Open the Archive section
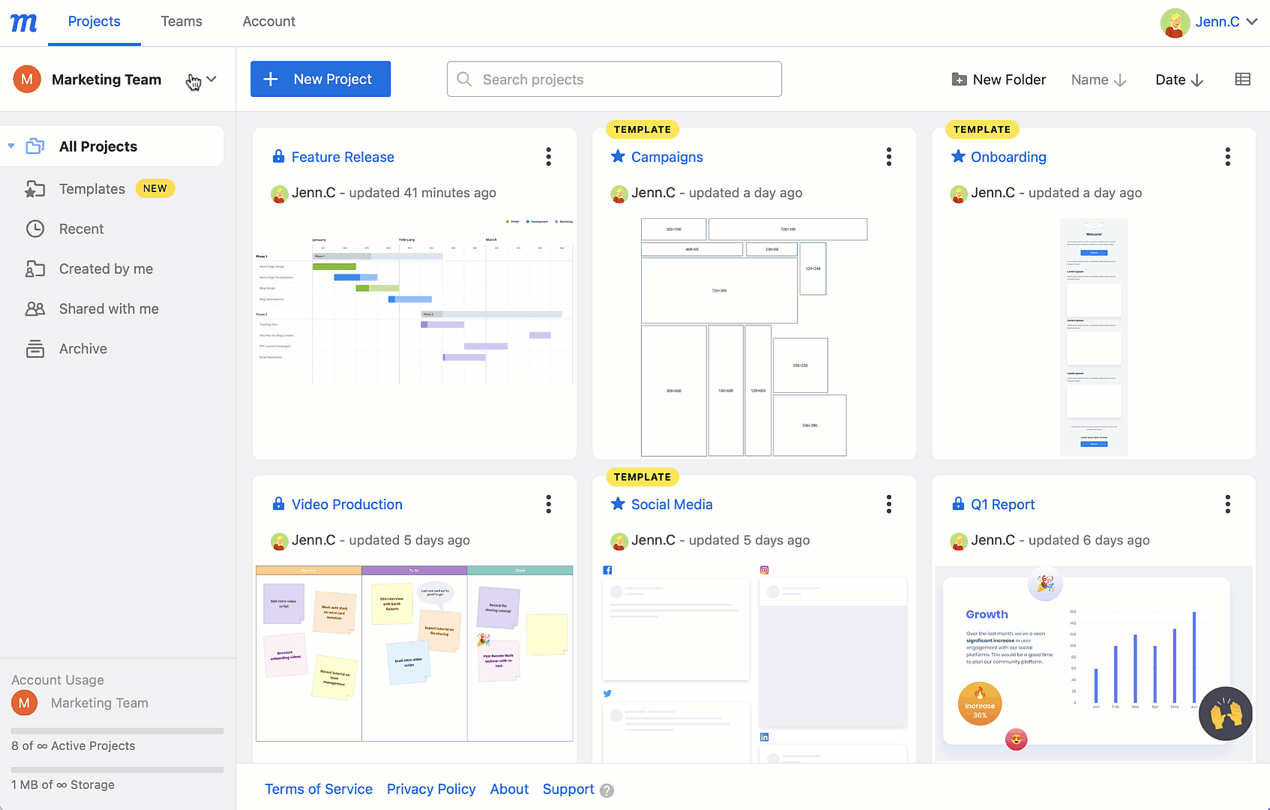Viewport: 1270px width, 810px height. click(x=84, y=348)
